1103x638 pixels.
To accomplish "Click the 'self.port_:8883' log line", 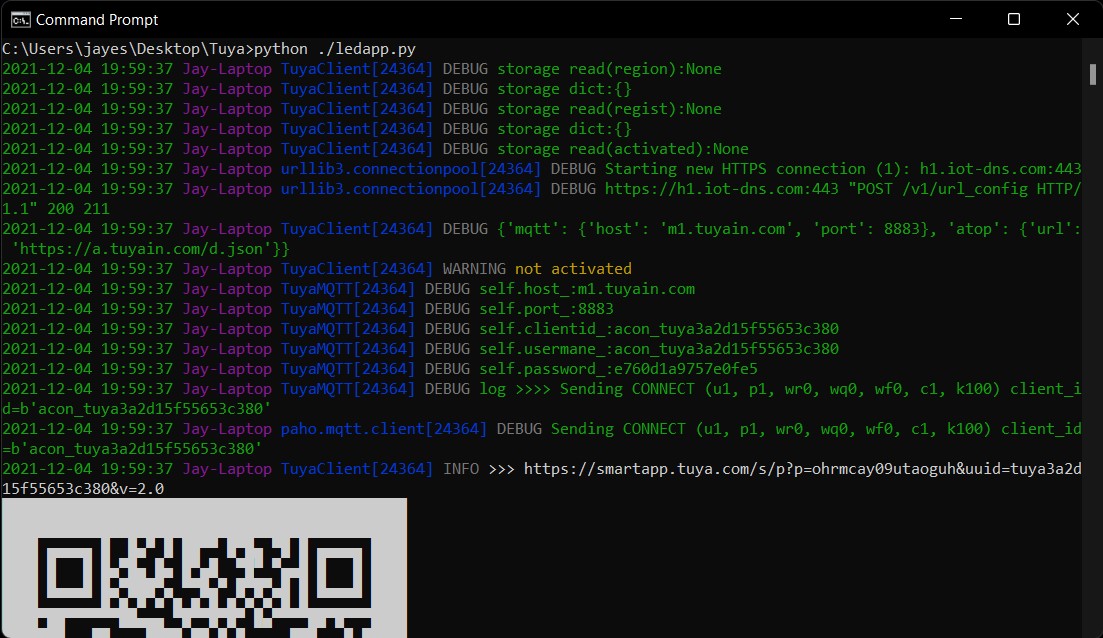I will 546,309.
